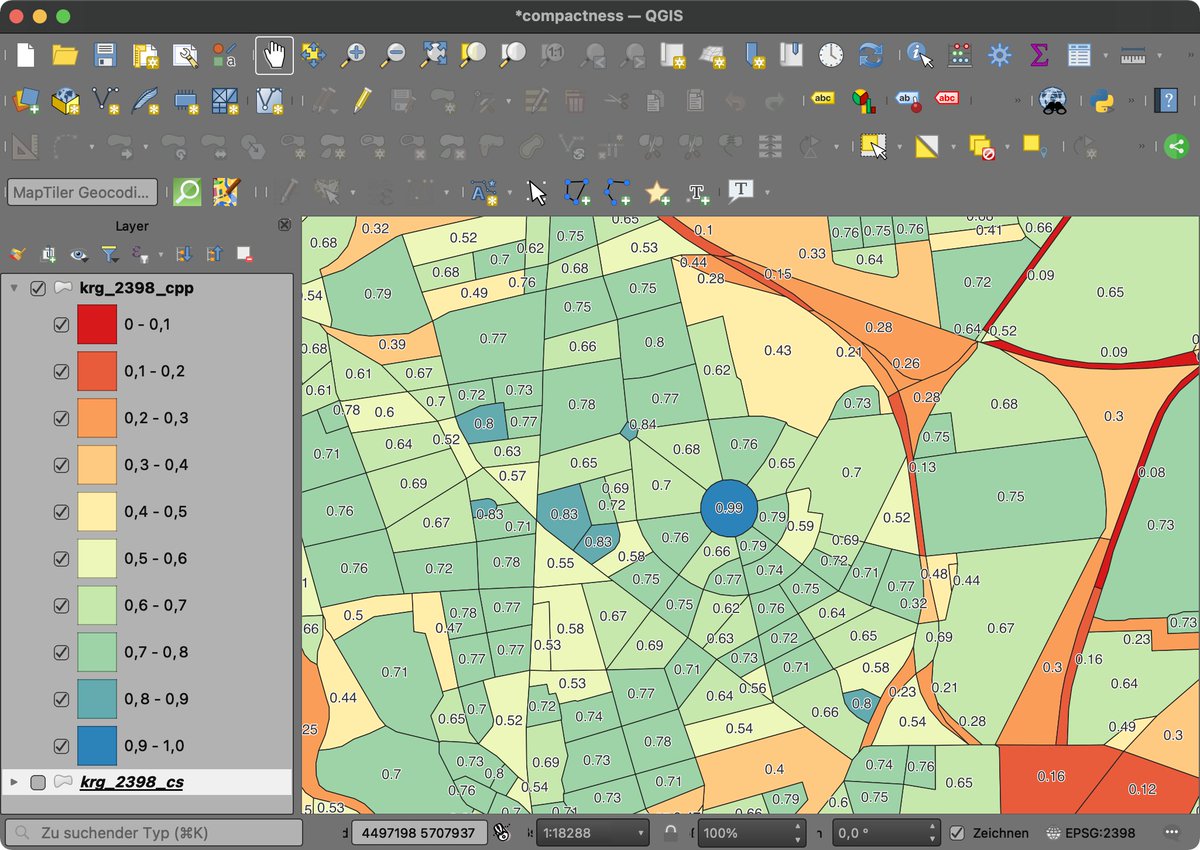
Task: Toggle the Zeichnen render checkbox
Action: point(957,832)
